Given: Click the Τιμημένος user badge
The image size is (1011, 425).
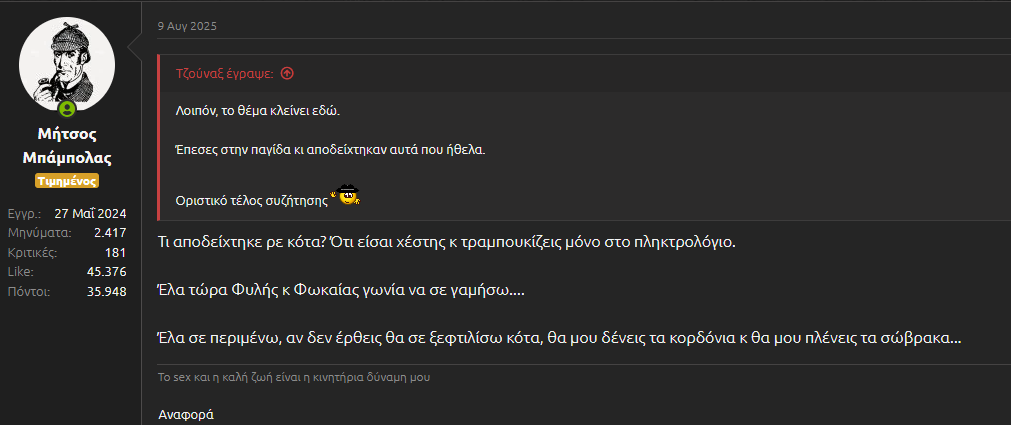Looking at the screenshot, I should [x=67, y=181].
